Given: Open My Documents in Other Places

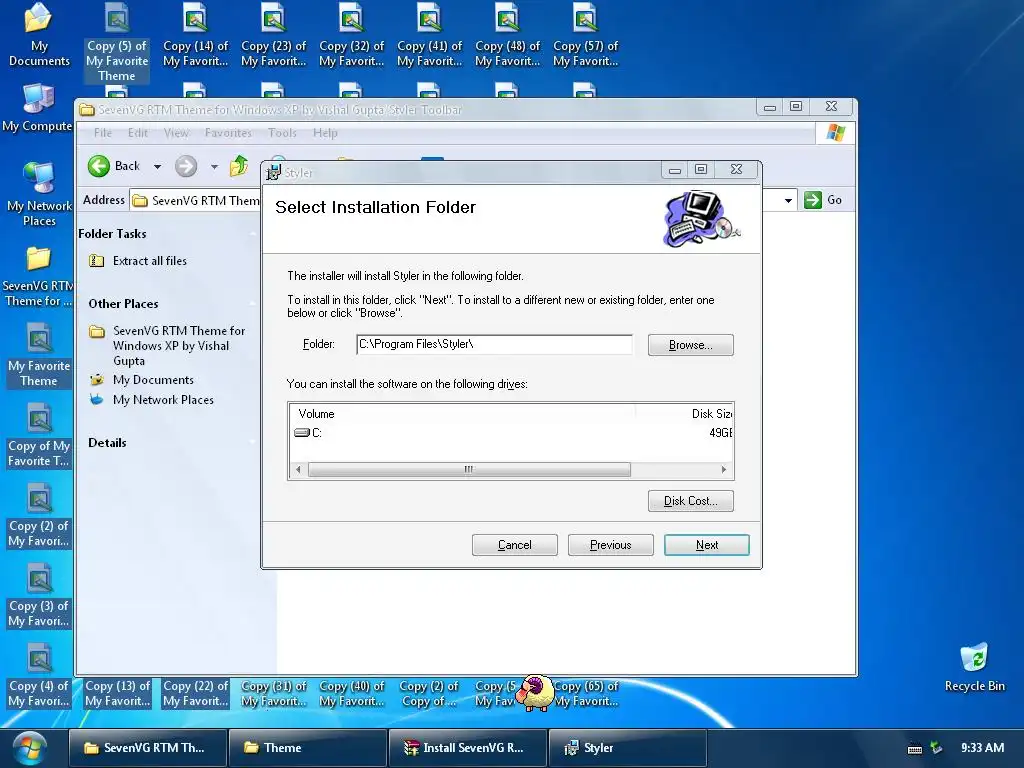Looking at the screenshot, I should coord(153,379).
